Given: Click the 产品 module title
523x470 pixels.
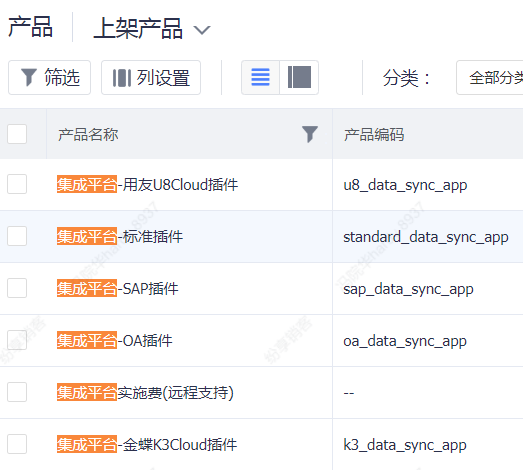Looking at the screenshot, I should coord(30,27).
